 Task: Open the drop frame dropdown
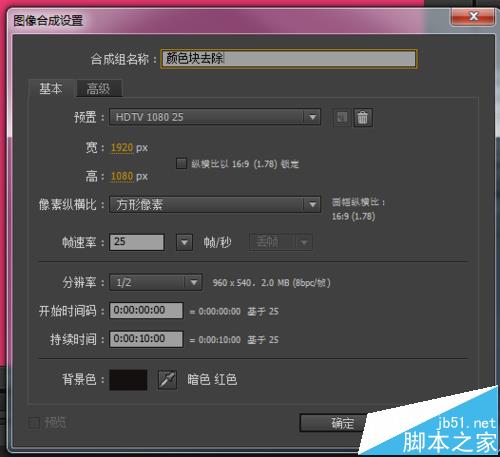pos(281,242)
